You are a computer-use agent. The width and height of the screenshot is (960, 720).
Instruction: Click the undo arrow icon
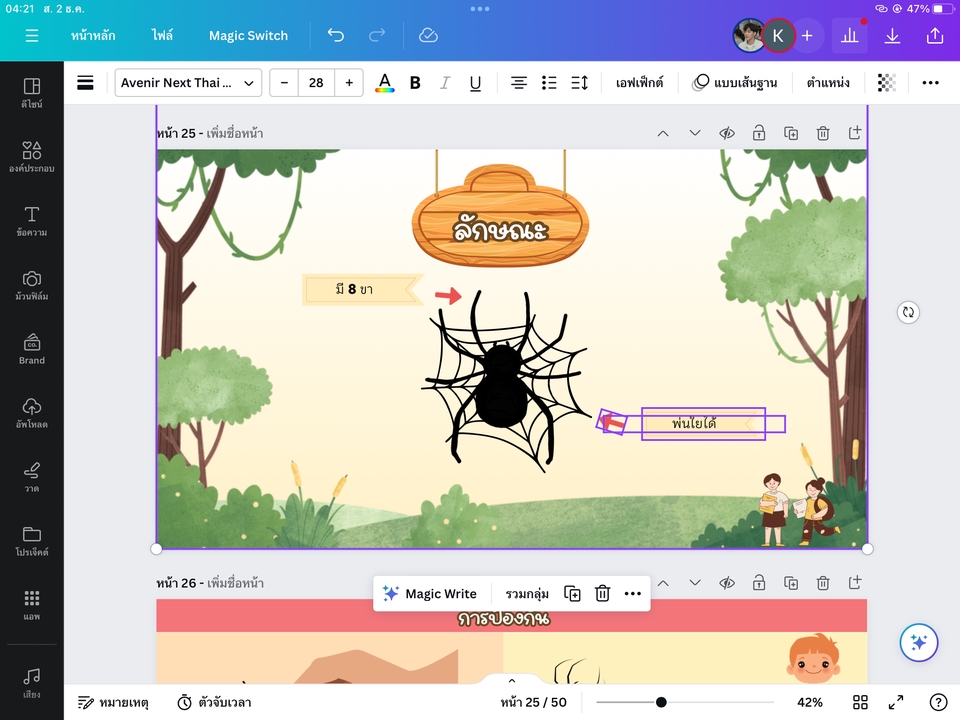tap(336, 35)
